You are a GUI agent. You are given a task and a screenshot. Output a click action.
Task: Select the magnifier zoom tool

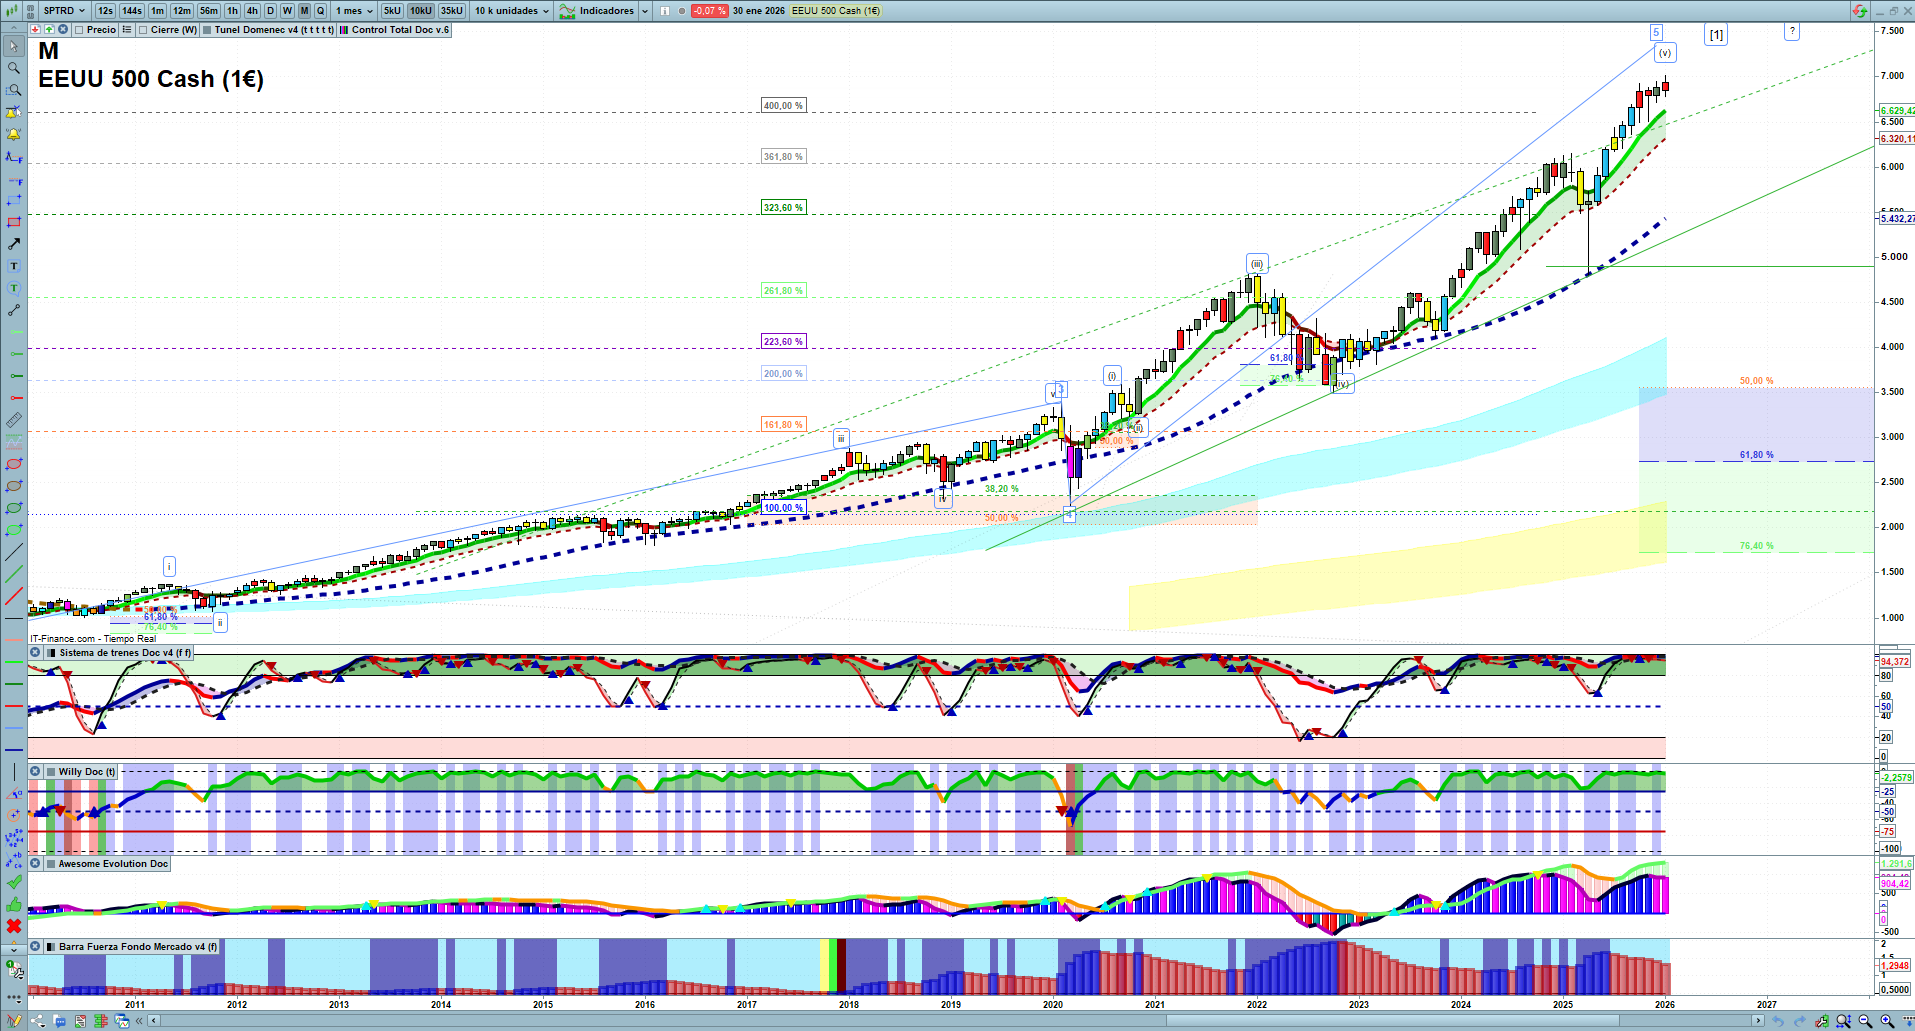tap(14, 68)
